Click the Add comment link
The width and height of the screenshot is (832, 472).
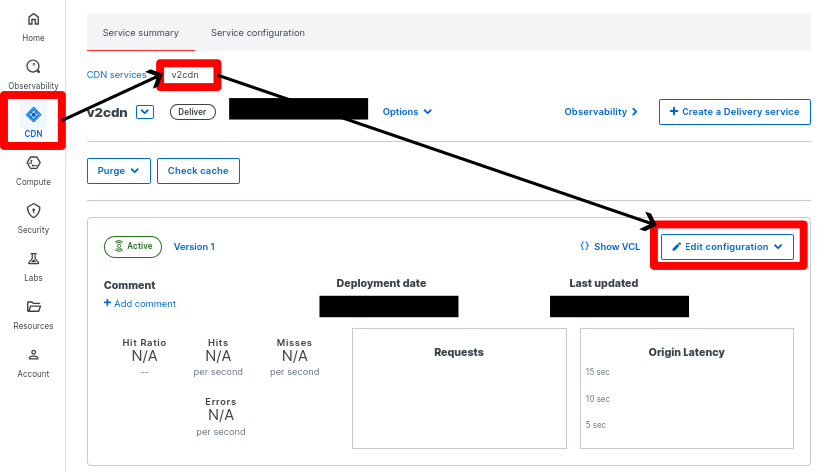tap(140, 304)
